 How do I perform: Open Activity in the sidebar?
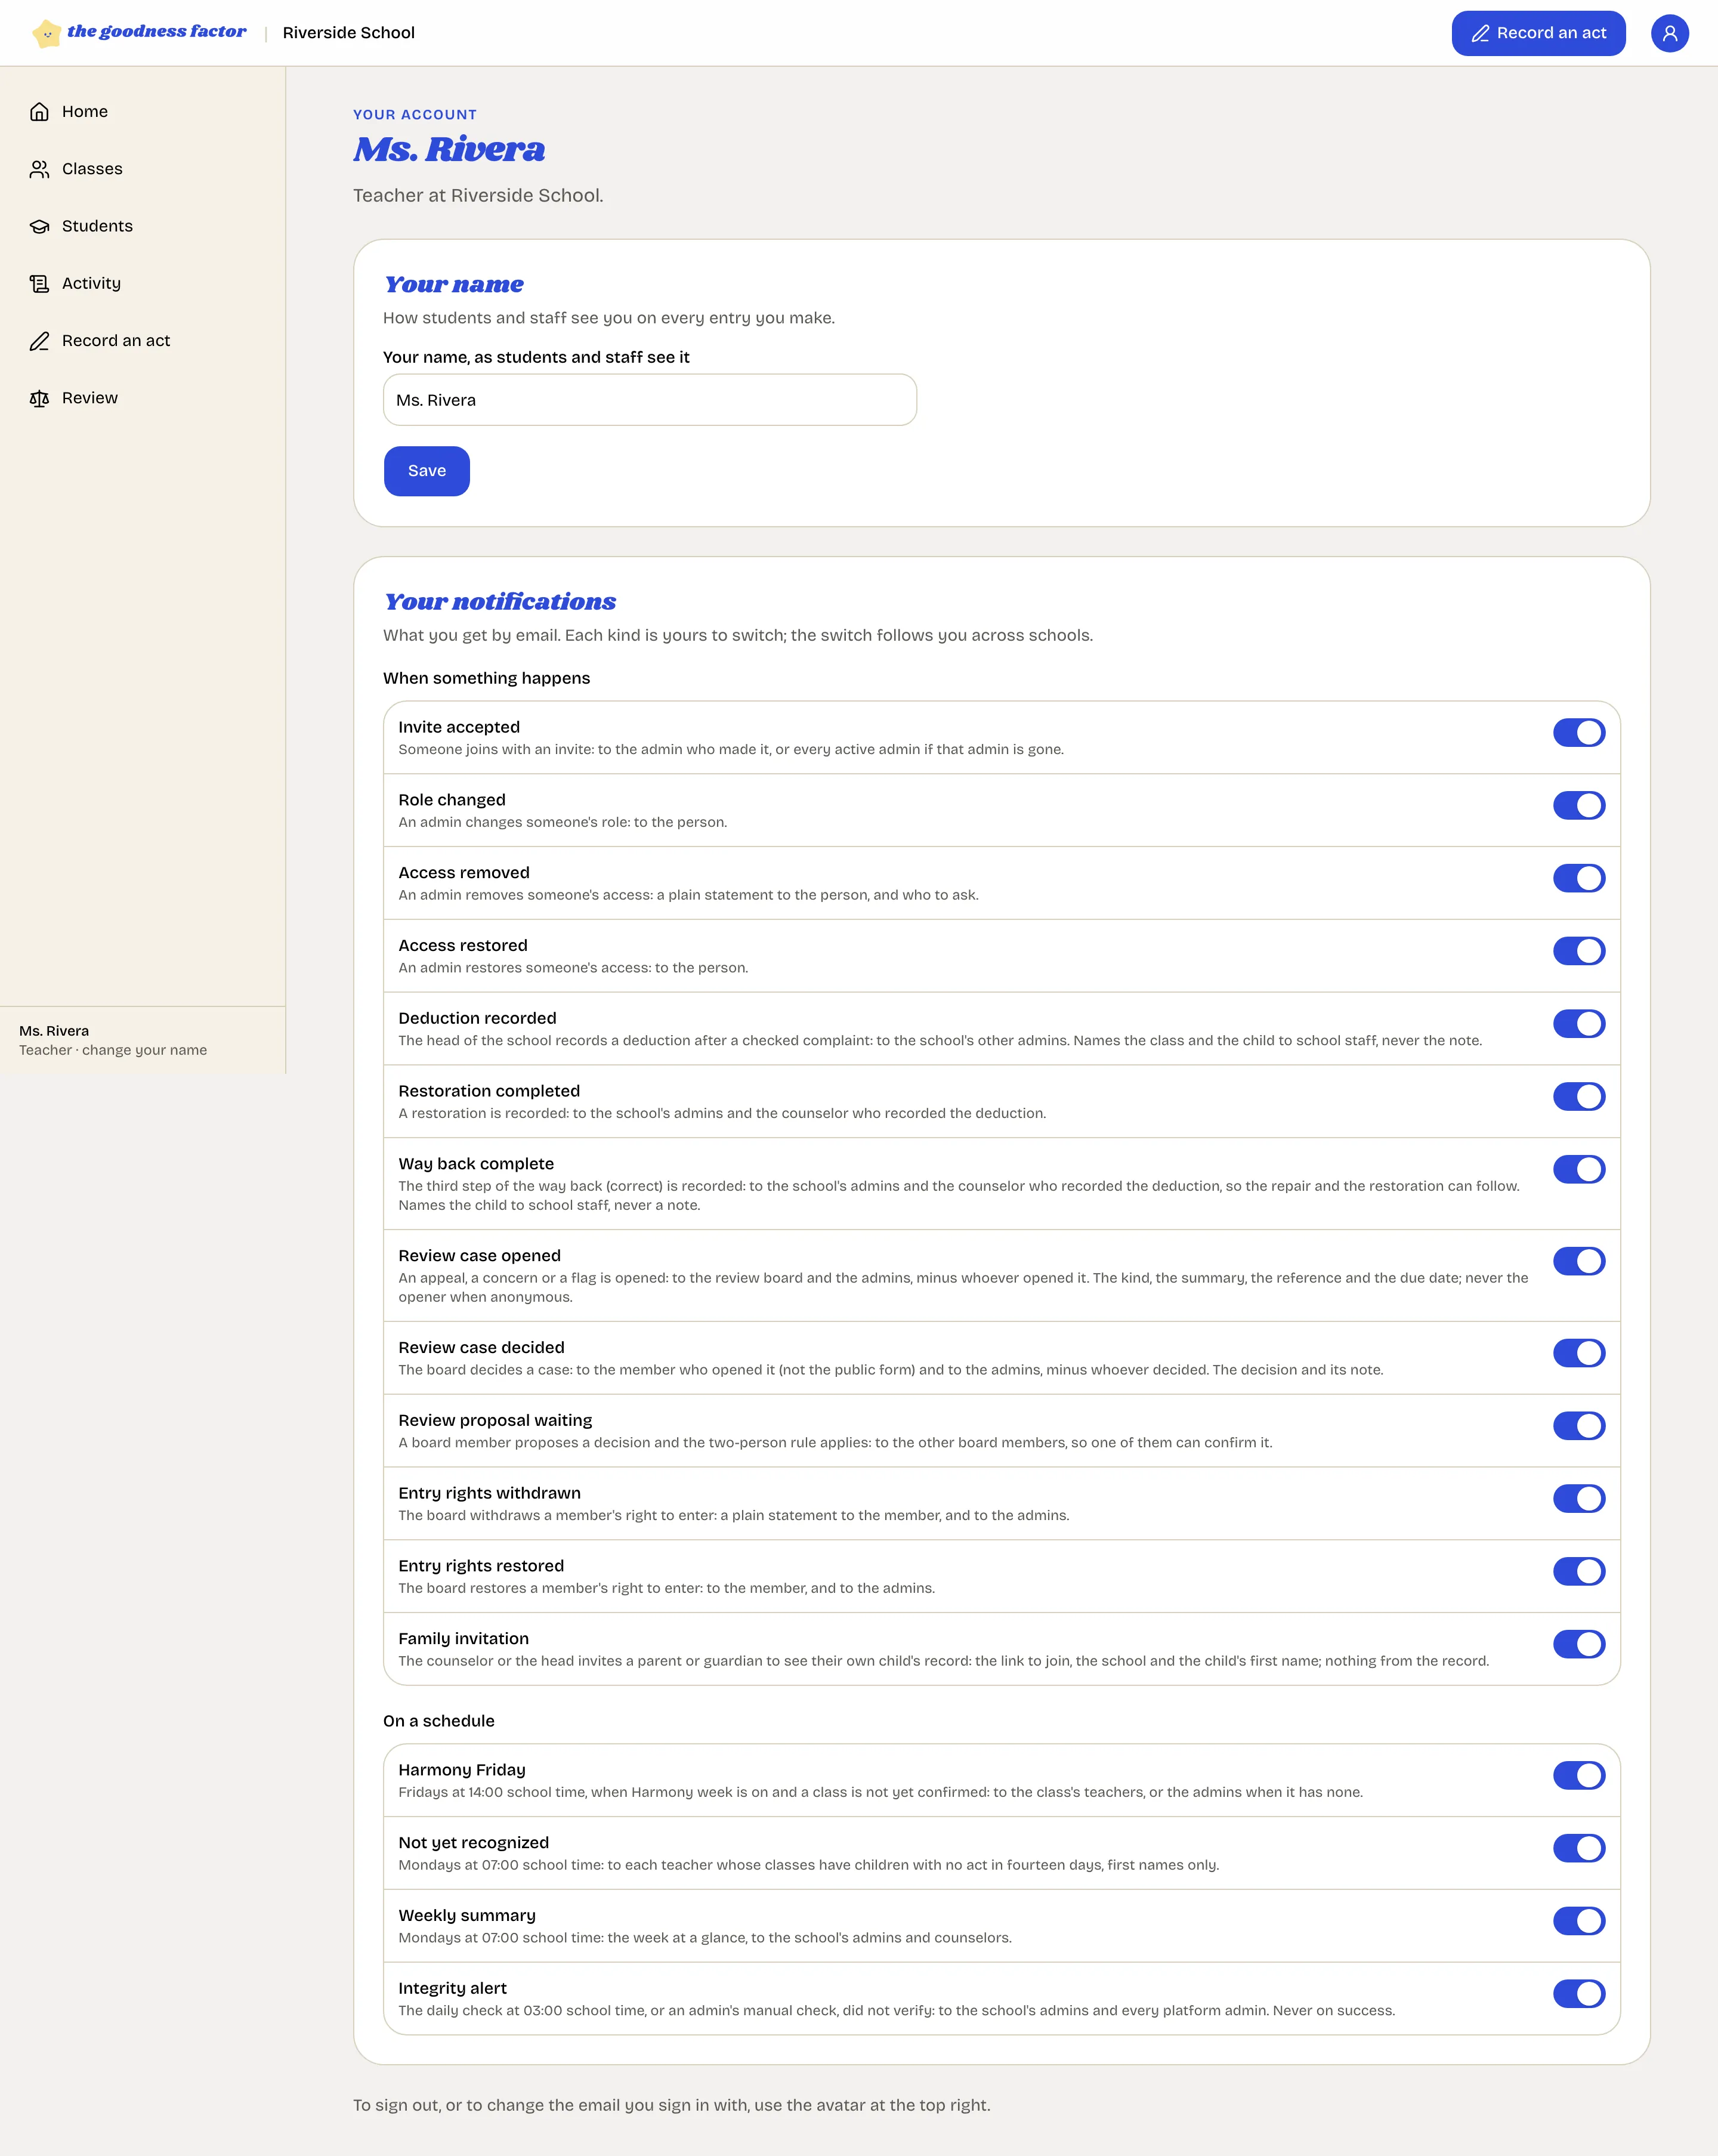click(143, 284)
